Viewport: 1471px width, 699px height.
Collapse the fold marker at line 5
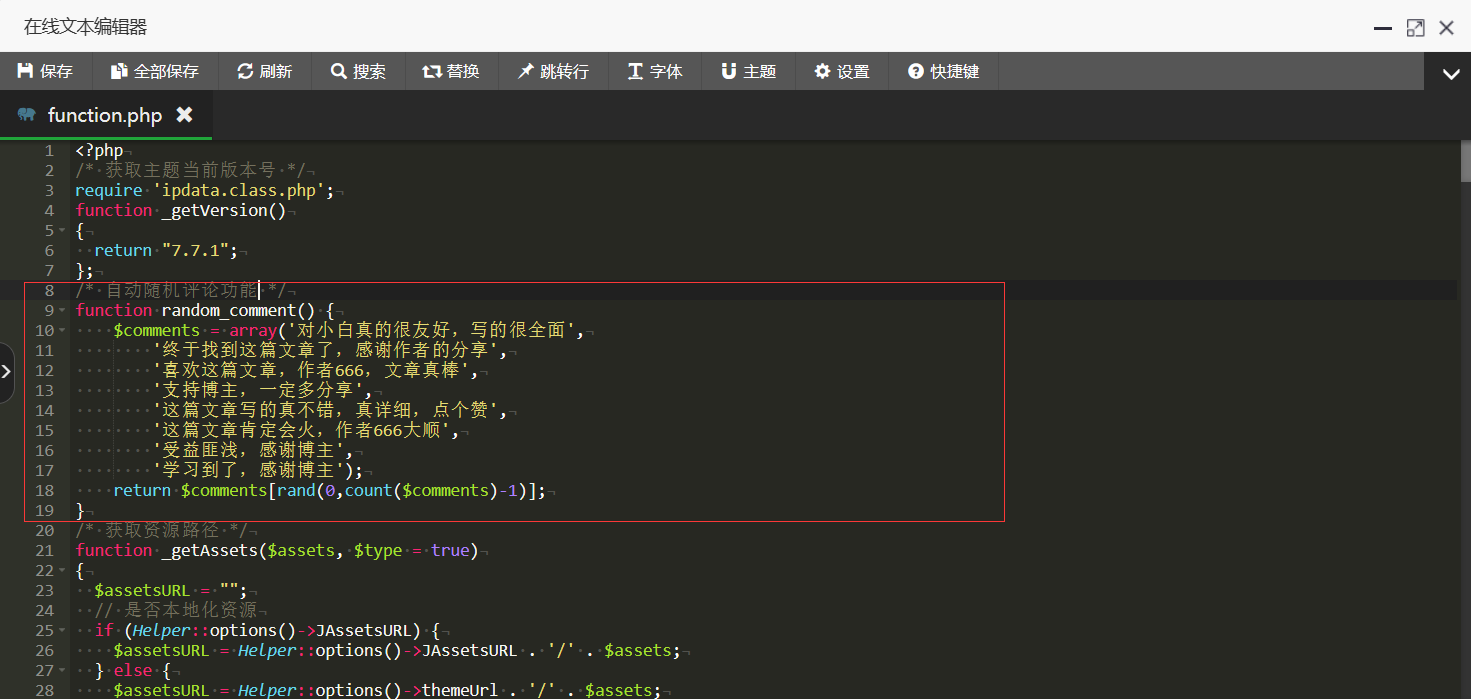[62, 230]
